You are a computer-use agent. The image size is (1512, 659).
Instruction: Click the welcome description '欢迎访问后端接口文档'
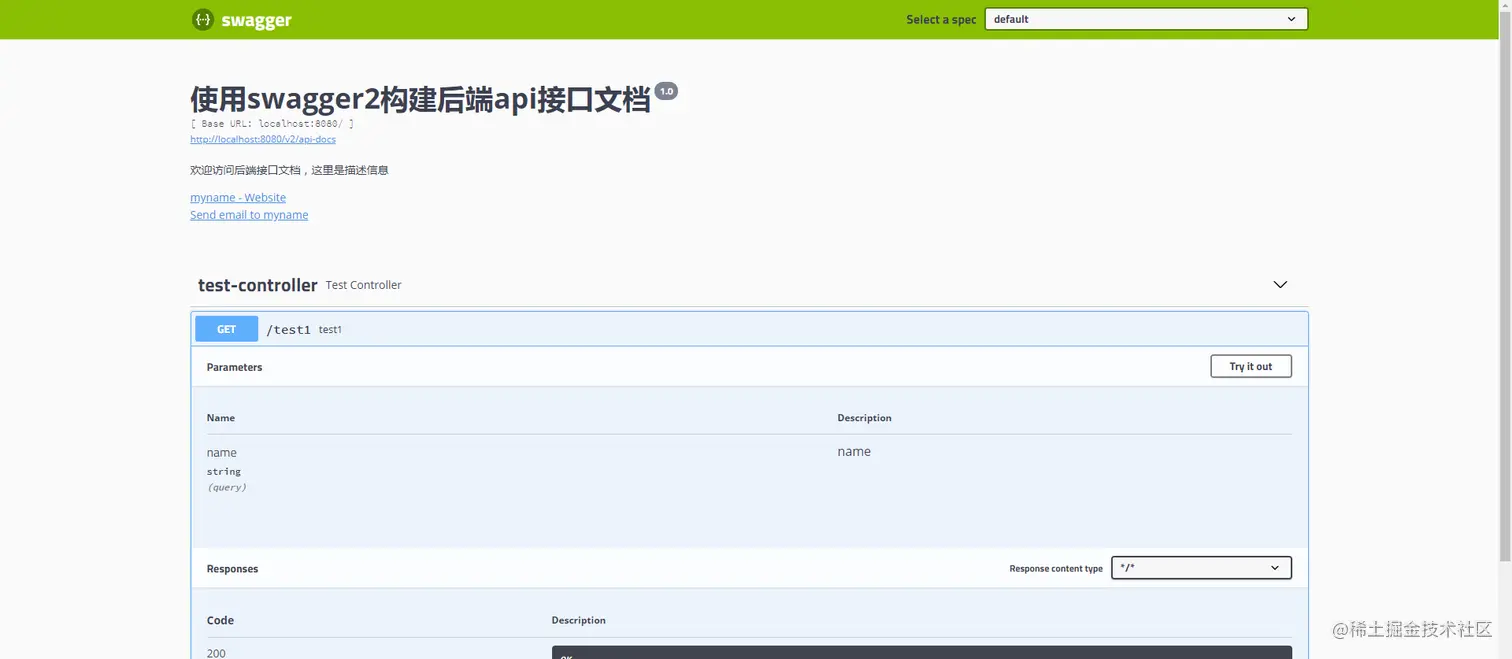pyautogui.click(x=289, y=170)
